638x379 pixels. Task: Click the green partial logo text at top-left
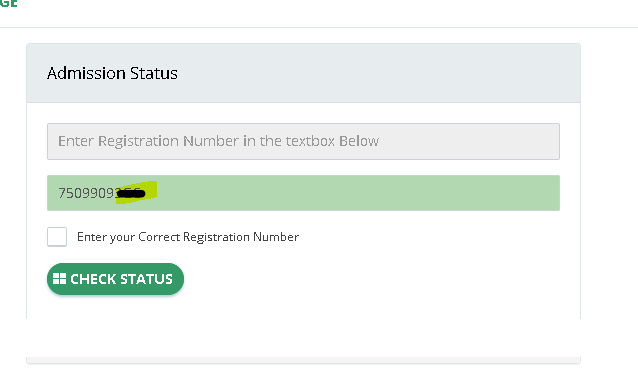[8, 4]
